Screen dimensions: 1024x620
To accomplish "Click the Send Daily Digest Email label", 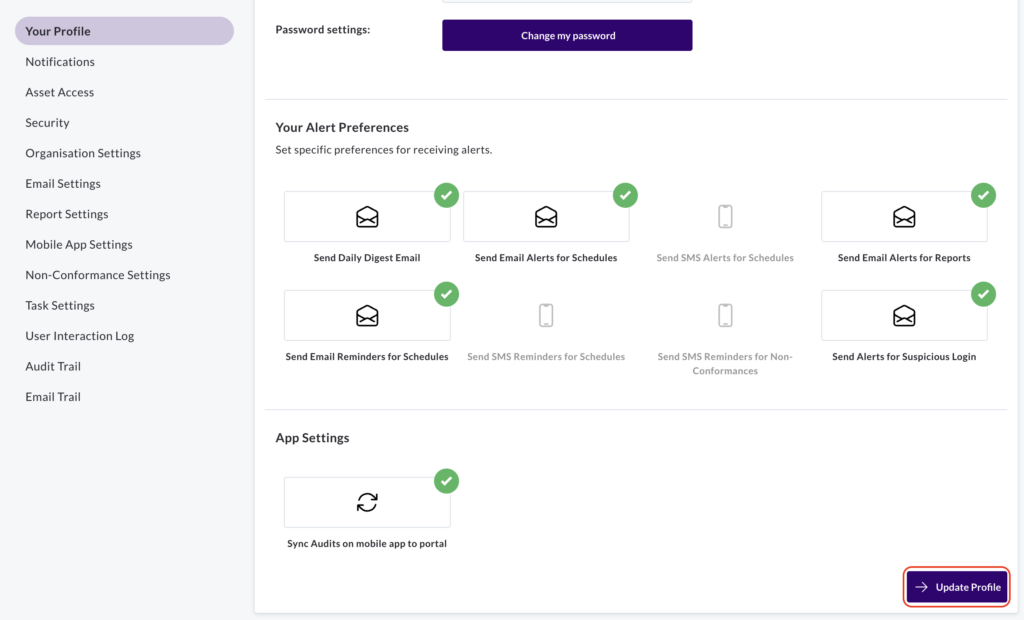I will (x=367, y=257).
